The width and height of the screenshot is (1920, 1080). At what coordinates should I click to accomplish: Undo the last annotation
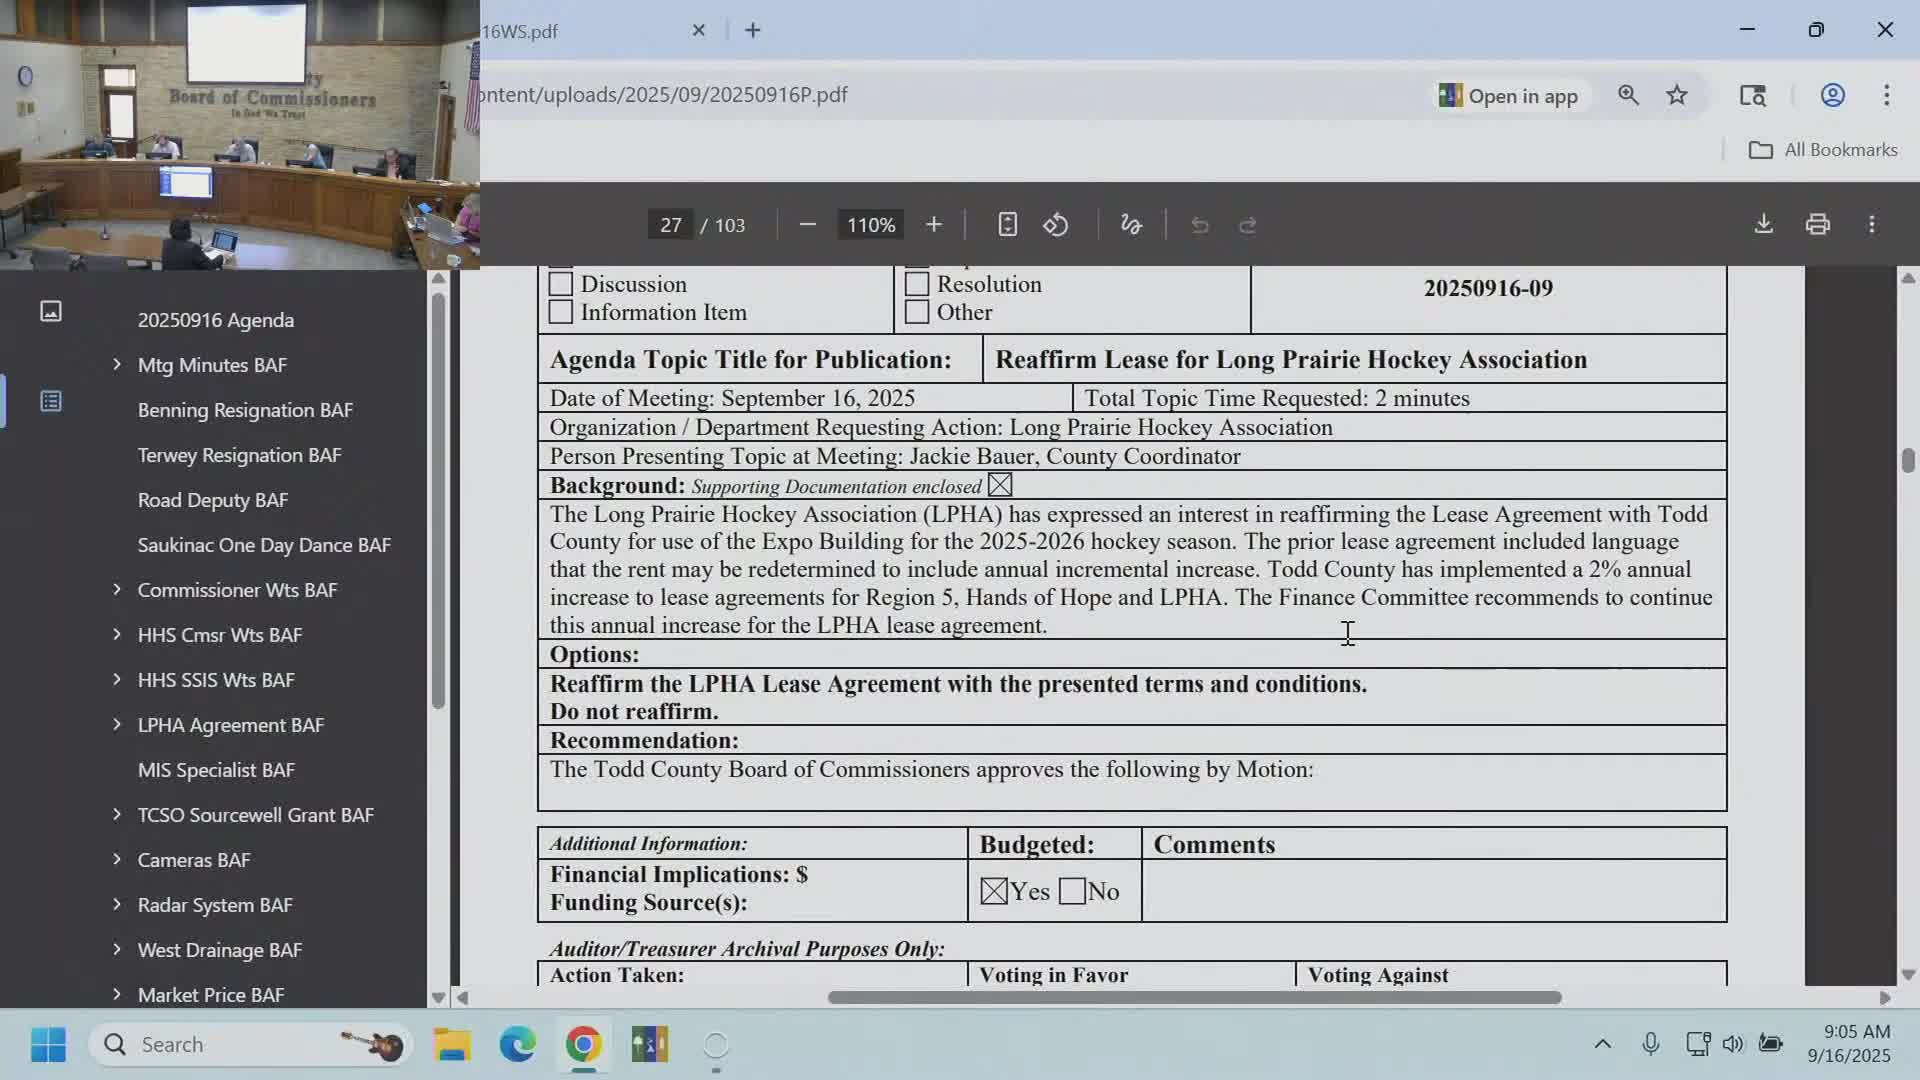(x=1199, y=224)
